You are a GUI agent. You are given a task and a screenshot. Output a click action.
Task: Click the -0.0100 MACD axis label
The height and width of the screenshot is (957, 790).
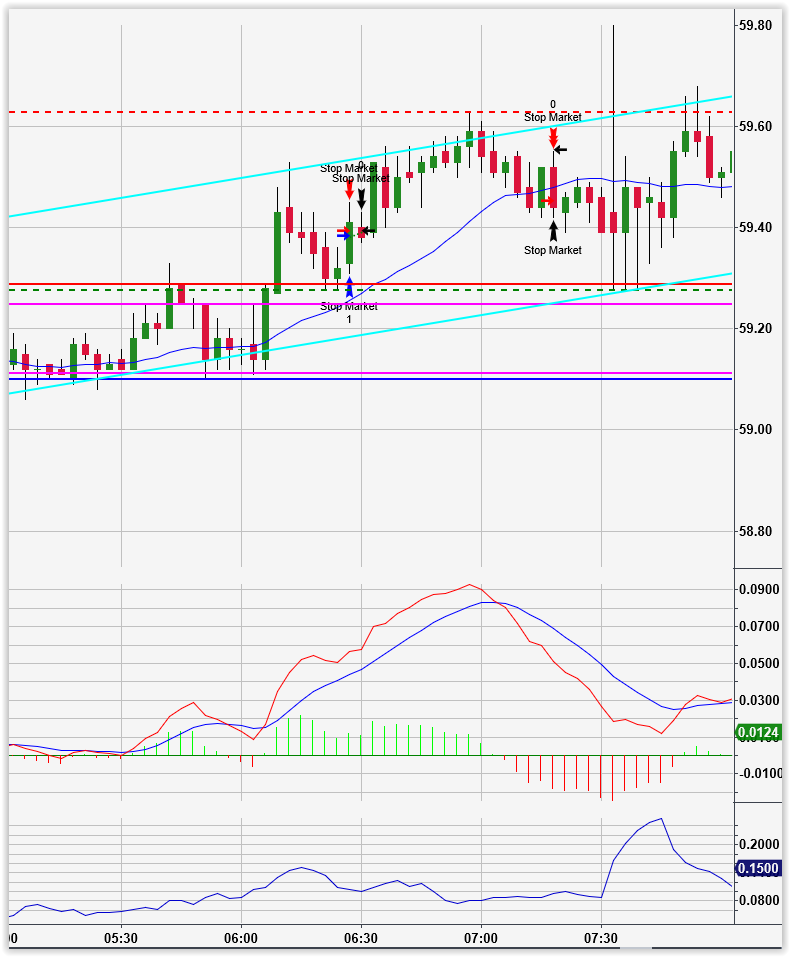click(759, 773)
